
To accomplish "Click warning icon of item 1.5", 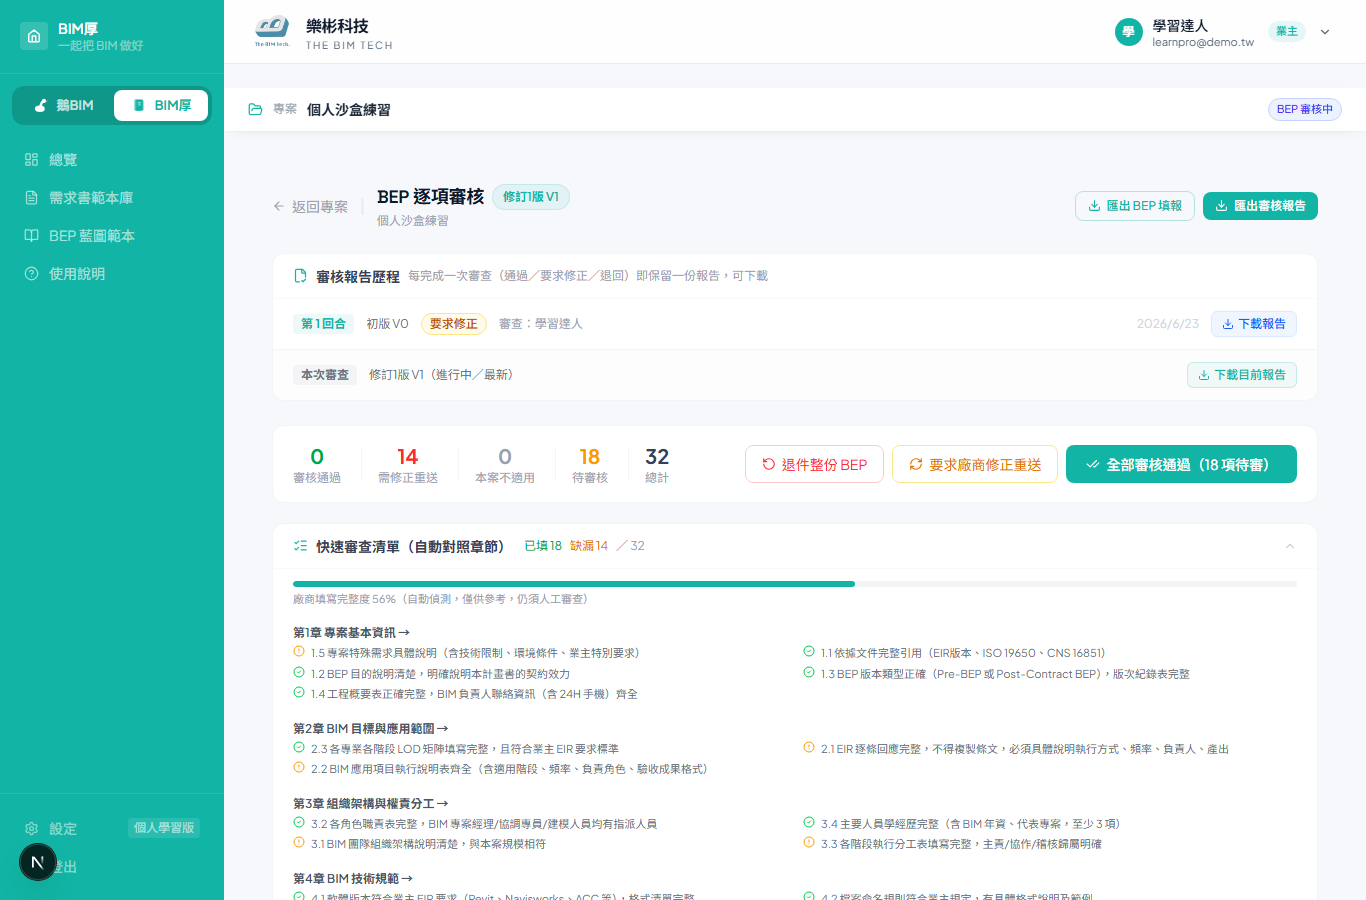I will [x=299, y=652].
